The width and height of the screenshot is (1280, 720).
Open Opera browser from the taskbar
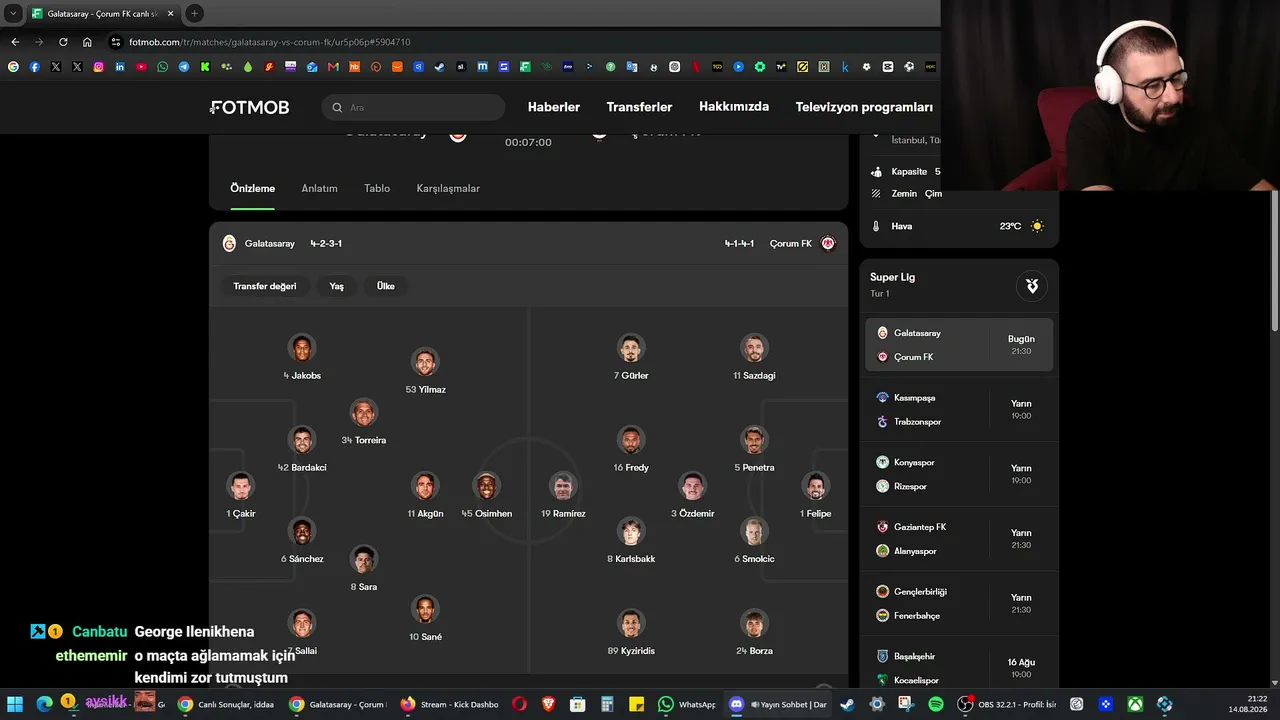(x=519, y=704)
